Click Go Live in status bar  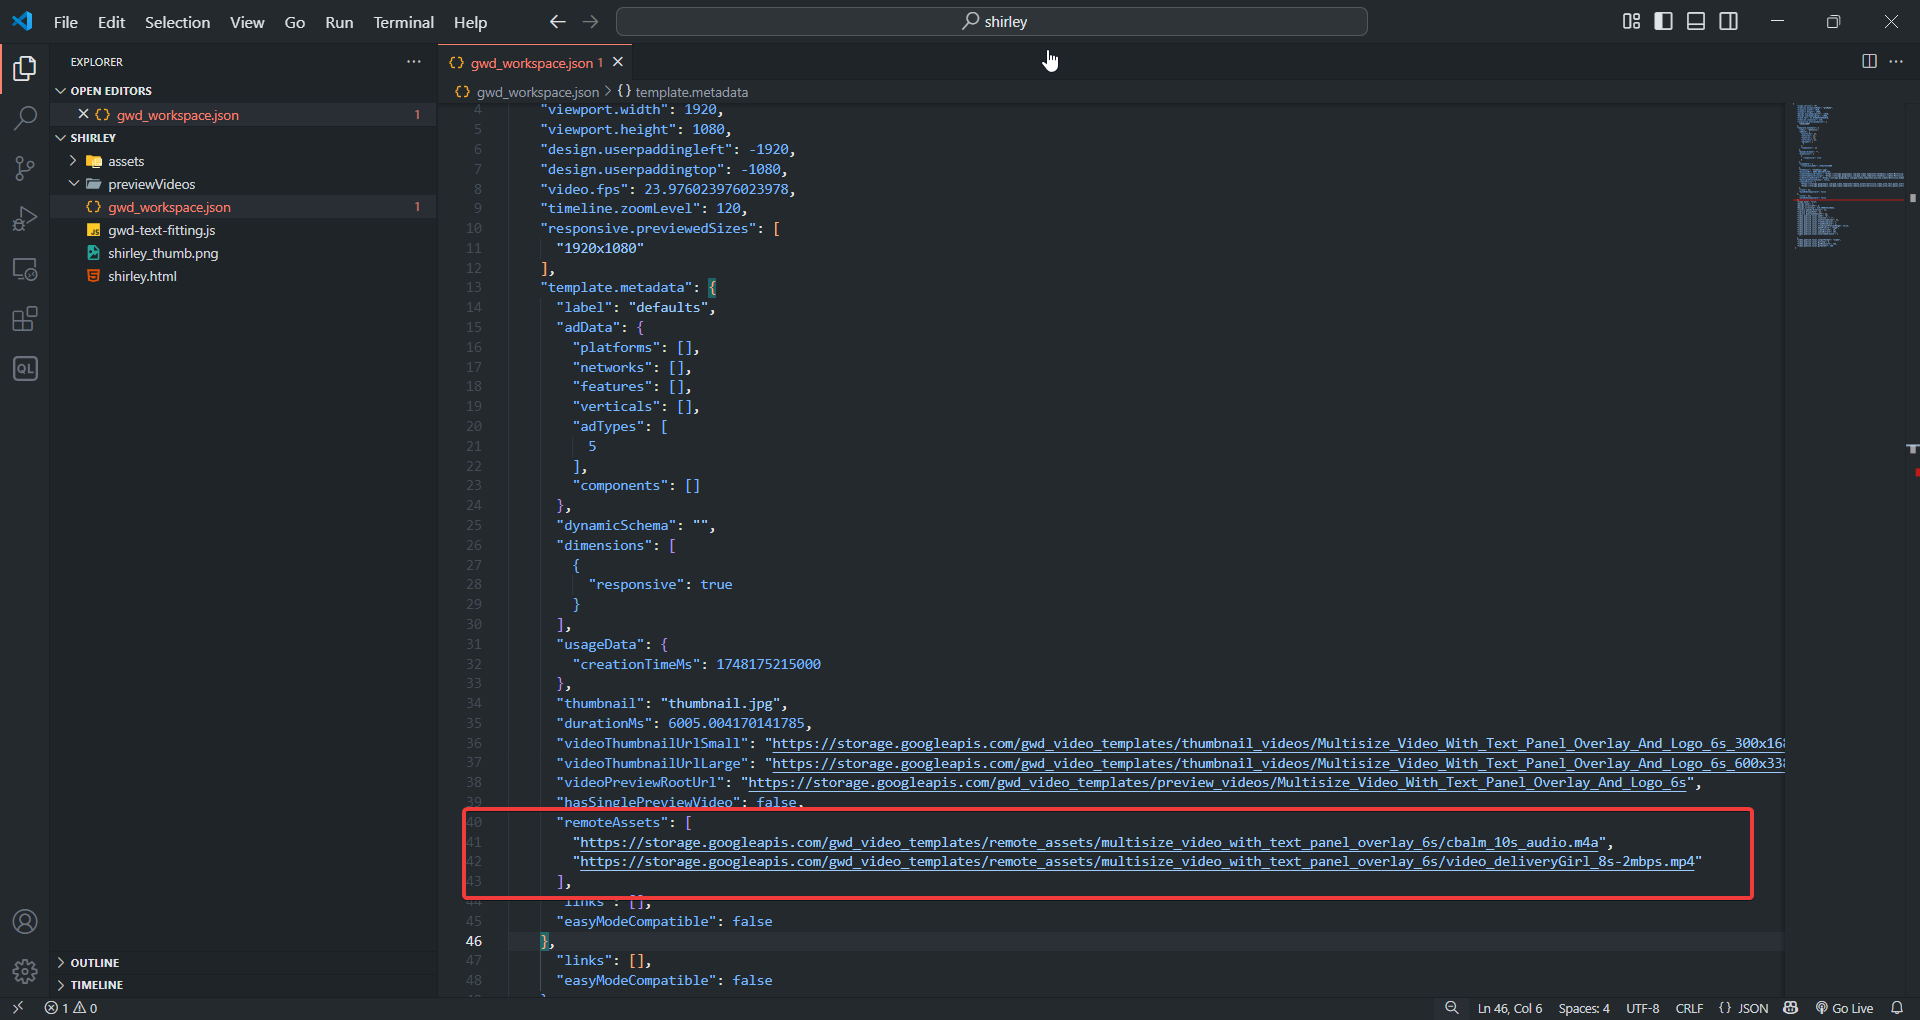(1844, 1008)
